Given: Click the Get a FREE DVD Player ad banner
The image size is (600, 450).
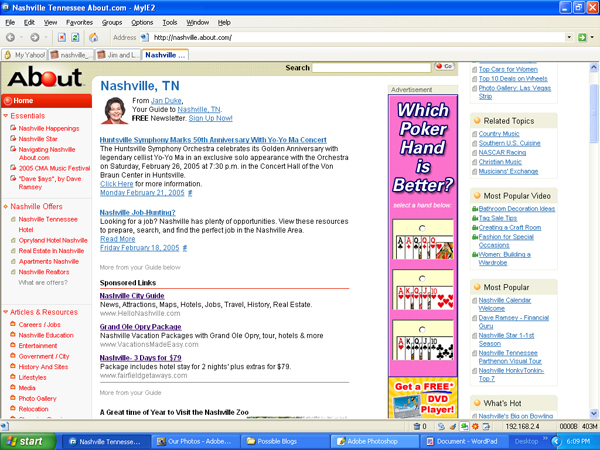Looking at the screenshot, I should tap(423, 398).
